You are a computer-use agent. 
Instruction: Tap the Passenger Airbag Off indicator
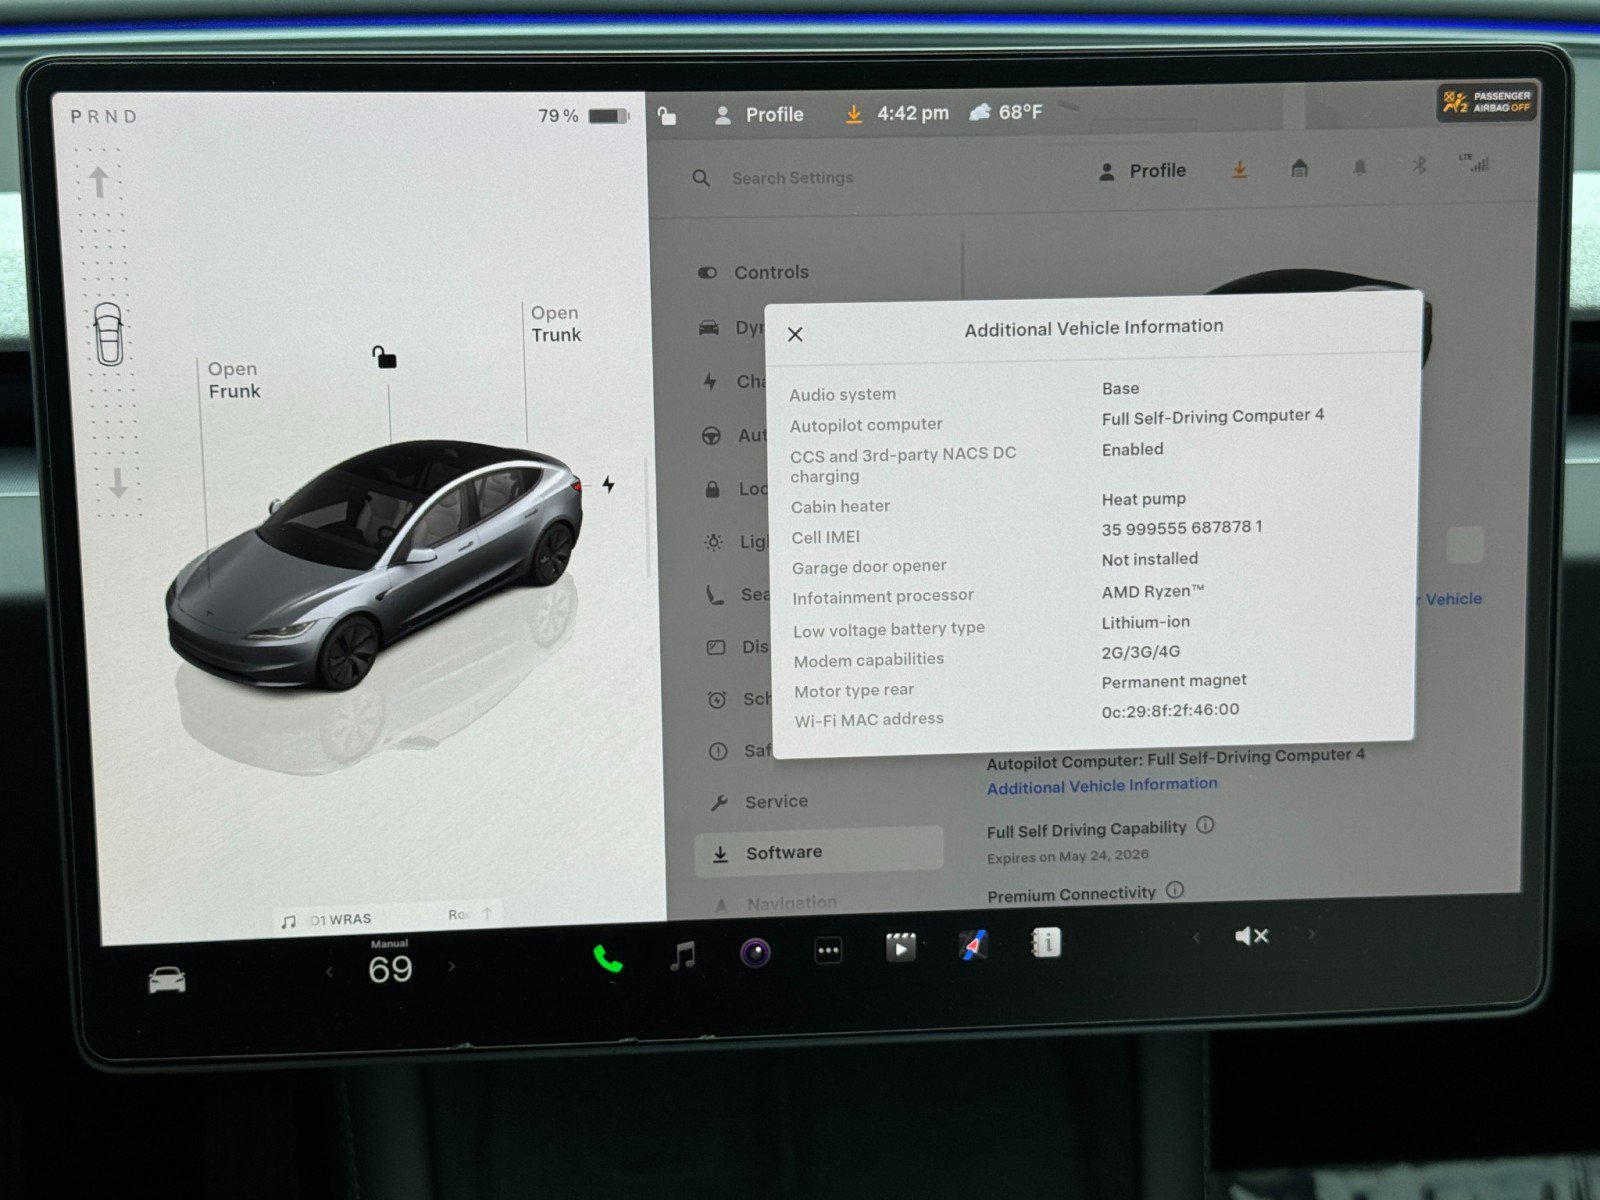click(x=1486, y=102)
